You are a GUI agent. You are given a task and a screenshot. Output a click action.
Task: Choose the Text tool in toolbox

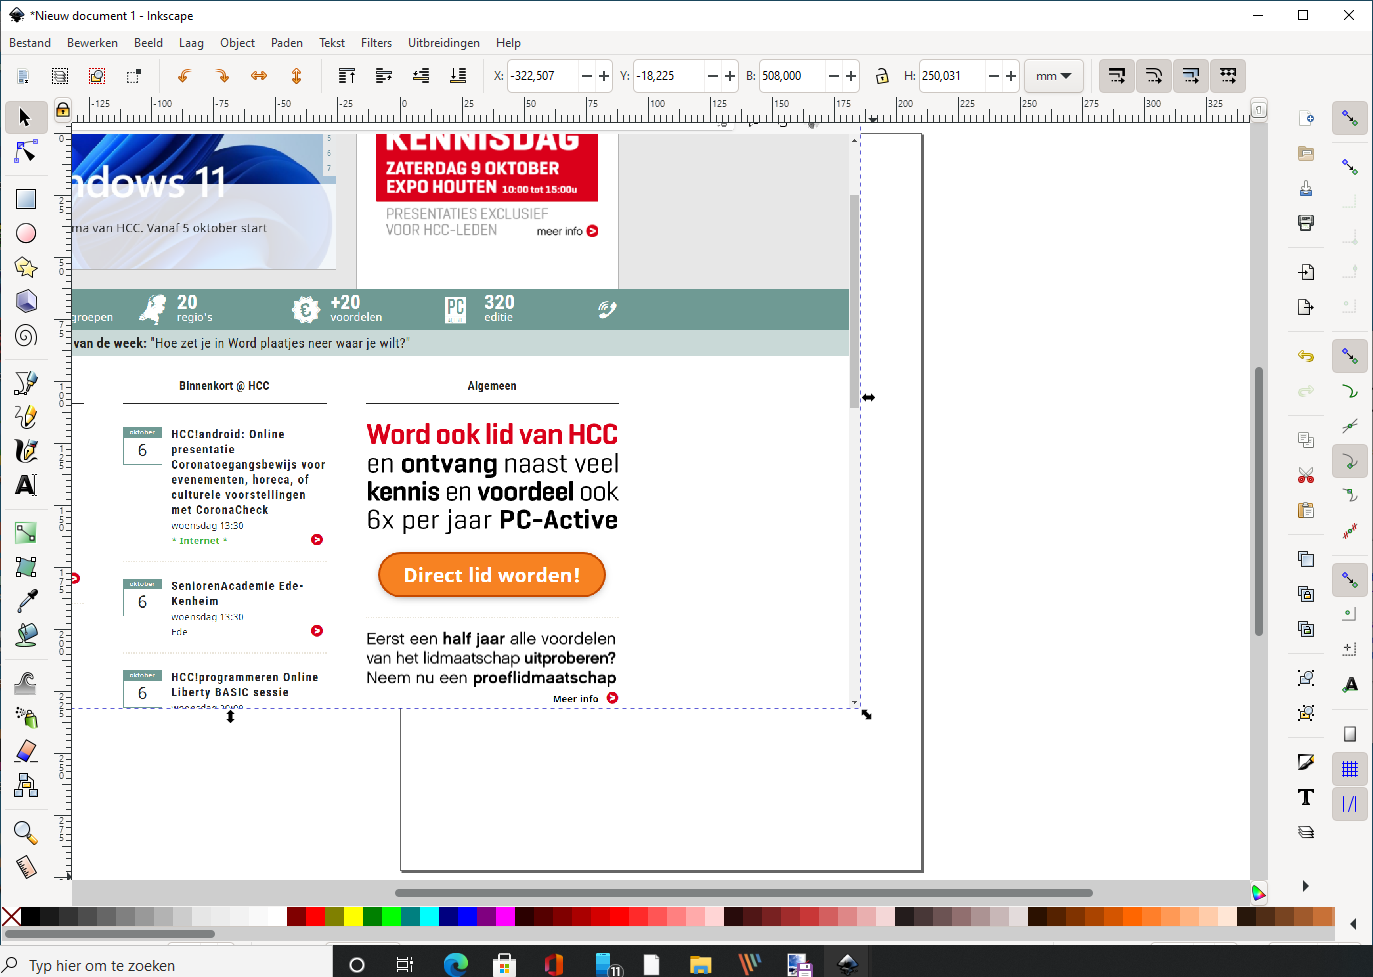pyautogui.click(x=25, y=485)
